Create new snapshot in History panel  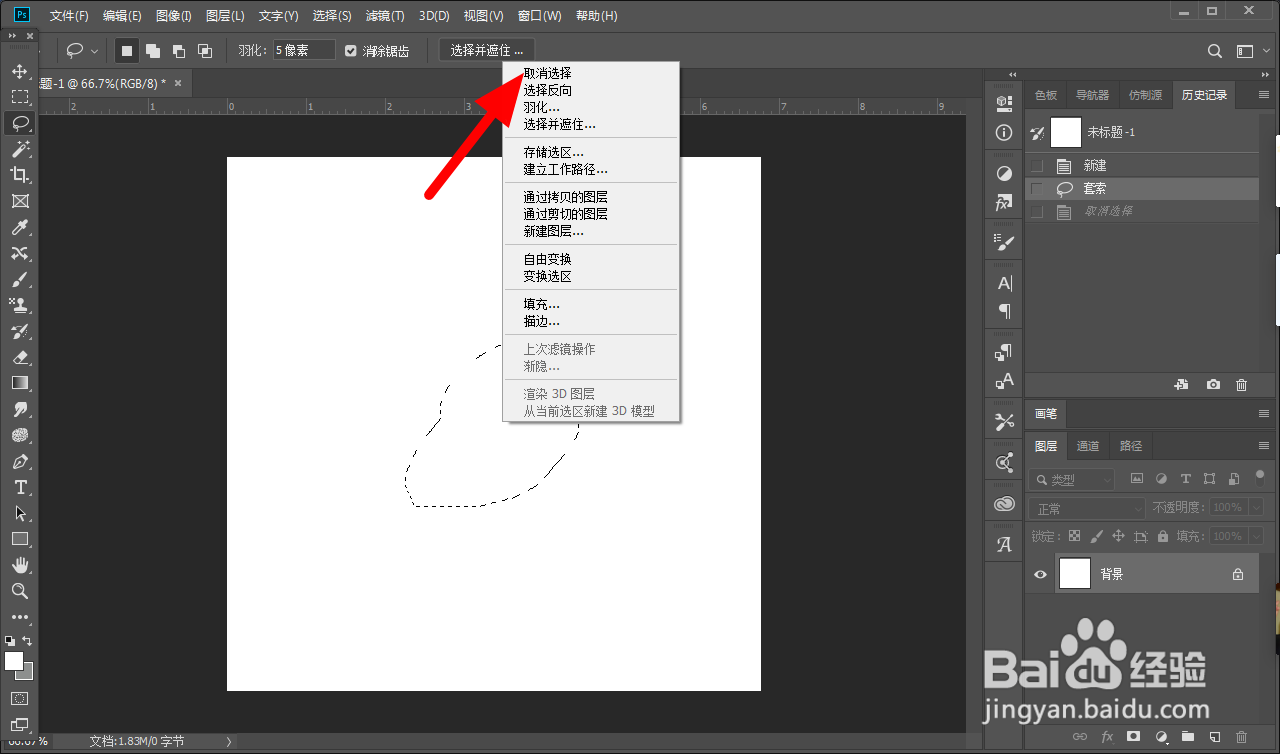click(x=1213, y=384)
